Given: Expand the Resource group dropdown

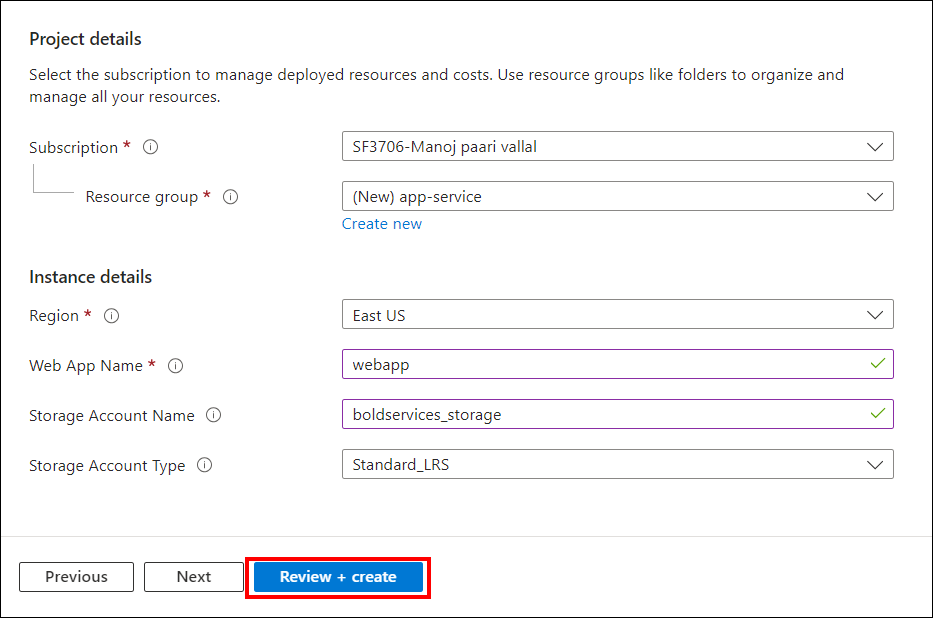Looking at the screenshot, I should pyautogui.click(x=617, y=197).
